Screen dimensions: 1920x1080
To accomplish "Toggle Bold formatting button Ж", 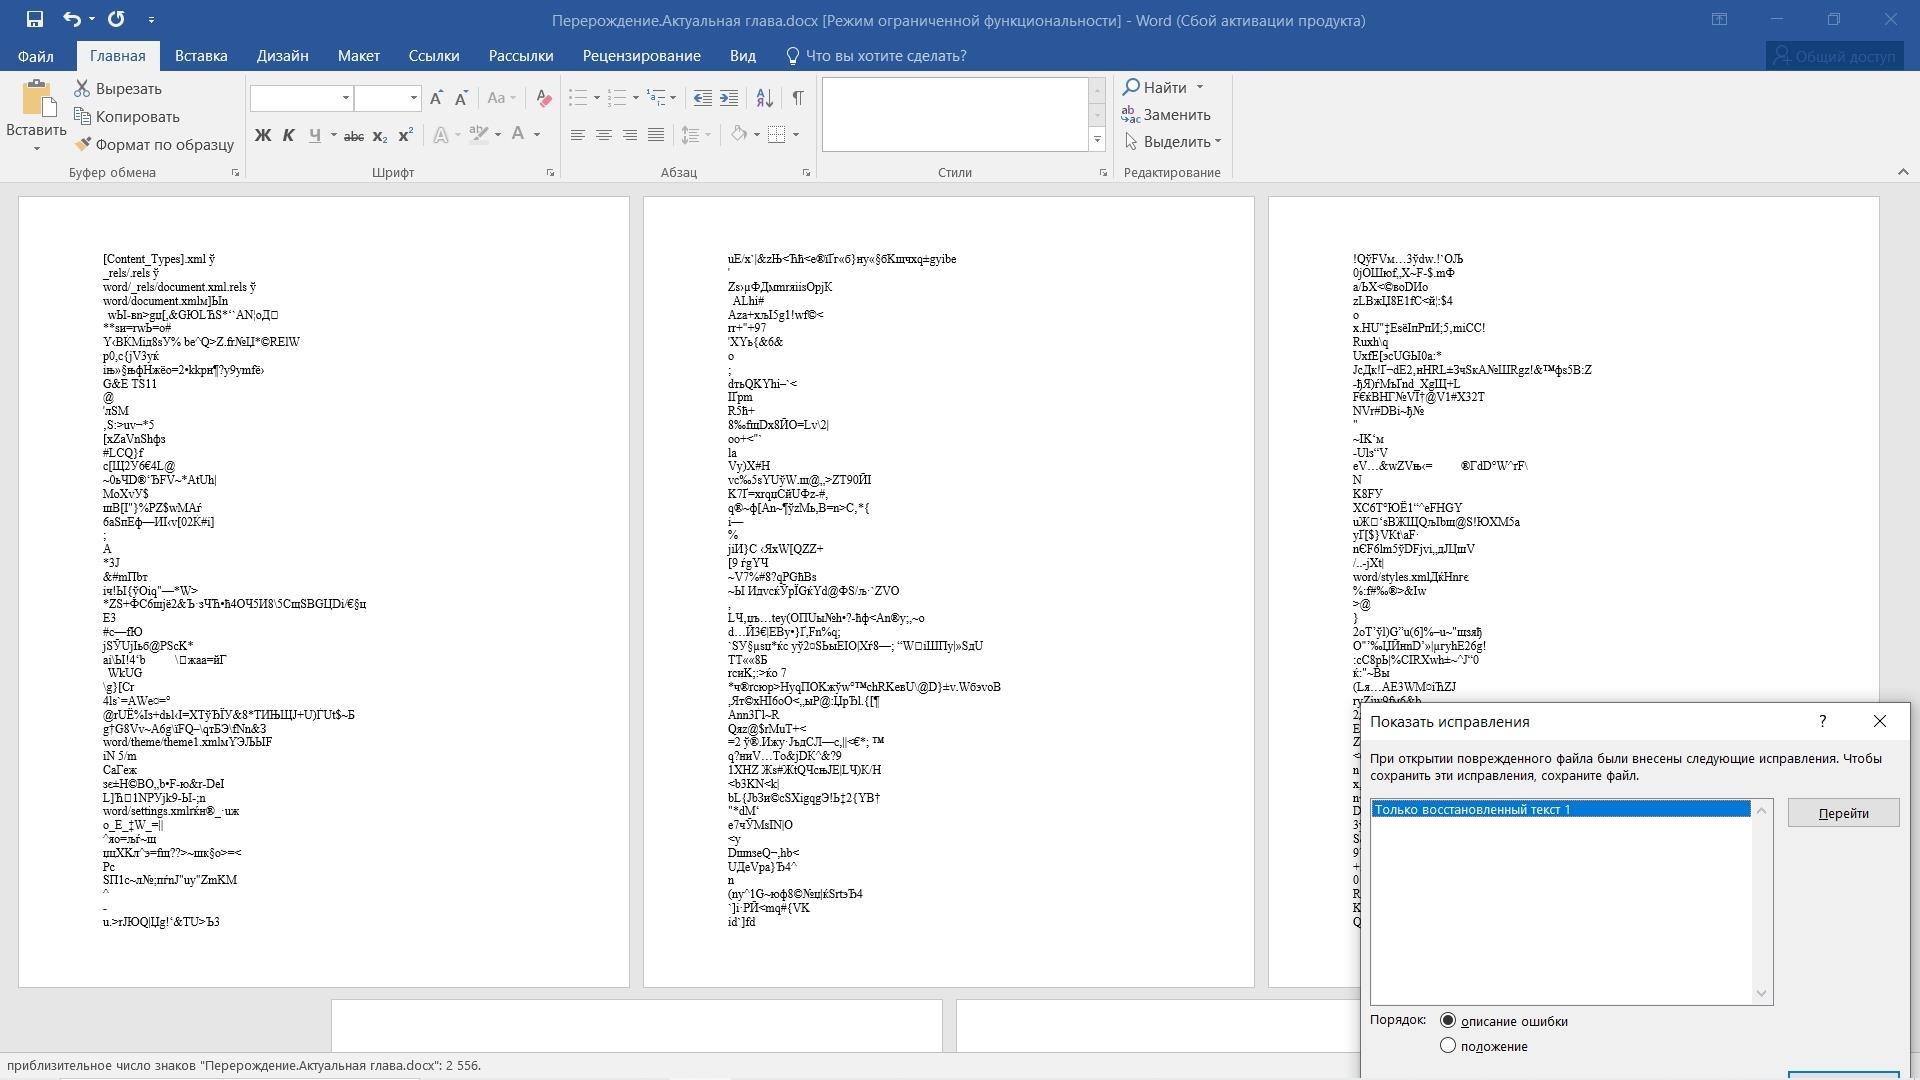I will (x=263, y=135).
